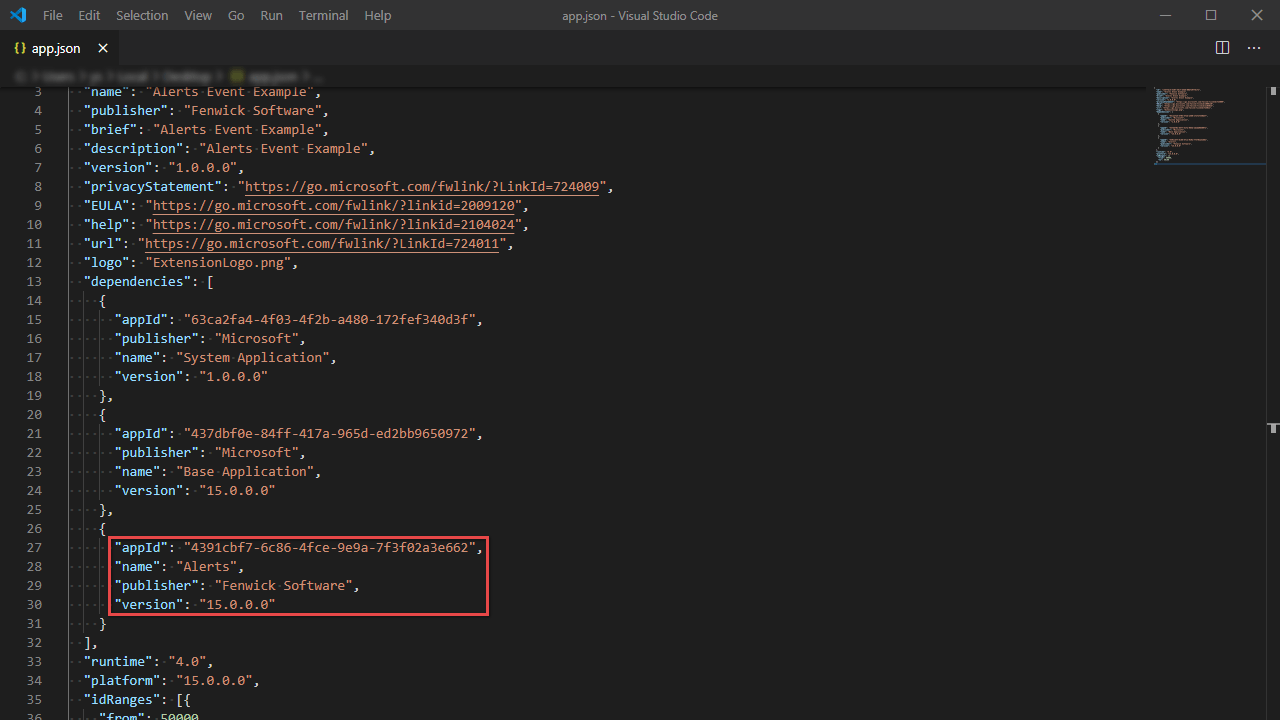This screenshot has width=1280, height=720.
Task: Open the Run menu
Action: point(271,15)
